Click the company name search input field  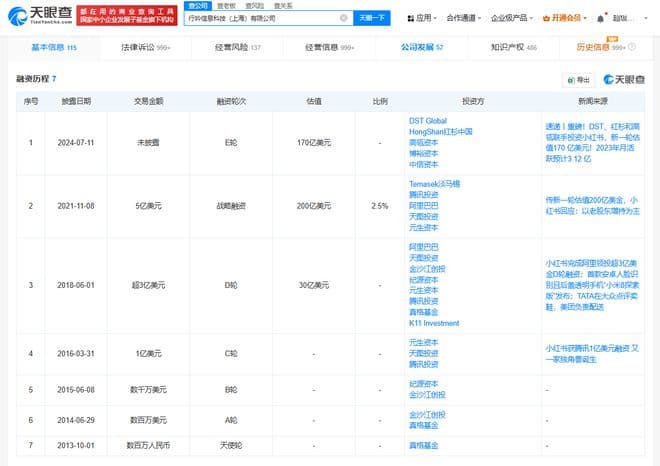click(x=260, y=18)
